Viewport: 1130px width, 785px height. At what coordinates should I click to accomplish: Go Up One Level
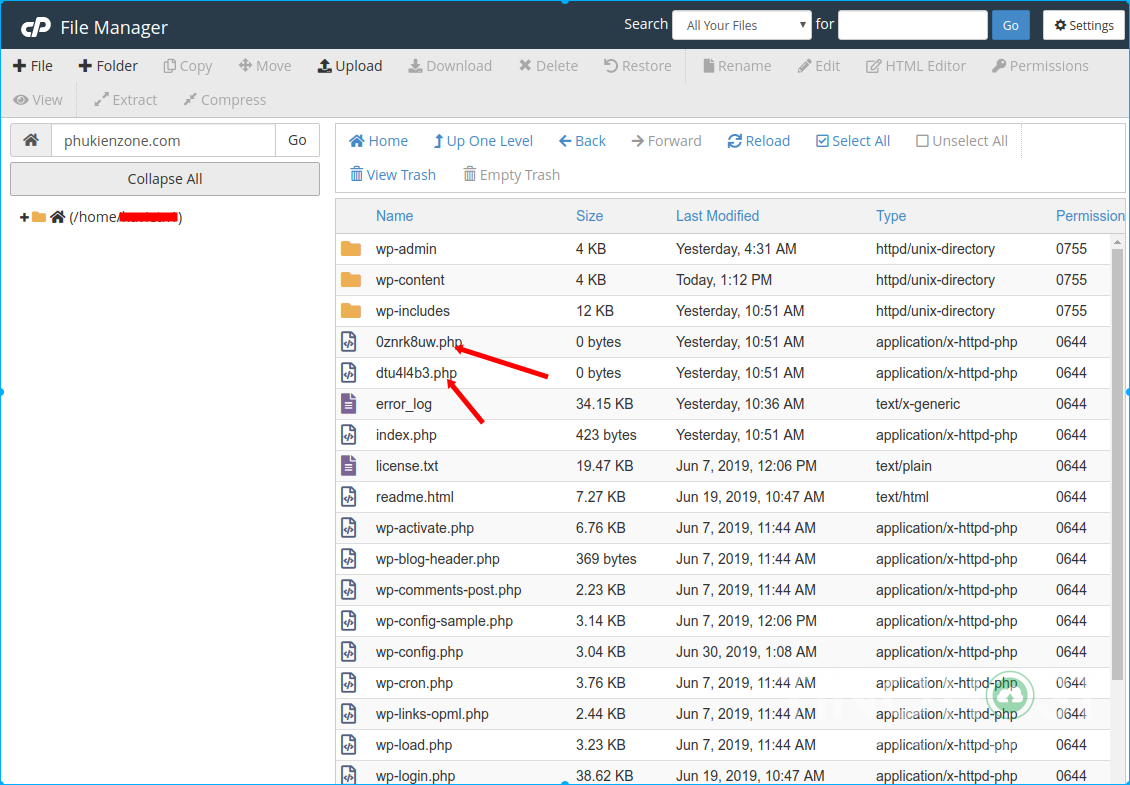point(482,141)
